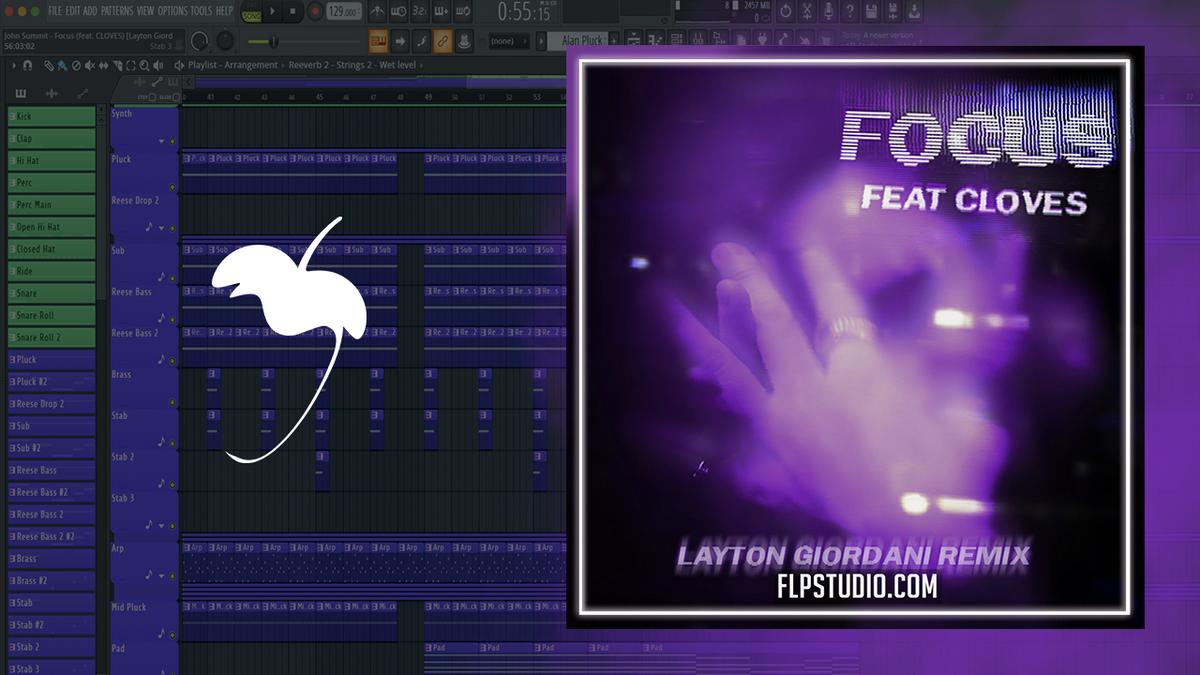
Task: Click the microphone recording icon in the top toolbar
Action: coord(829,12)
